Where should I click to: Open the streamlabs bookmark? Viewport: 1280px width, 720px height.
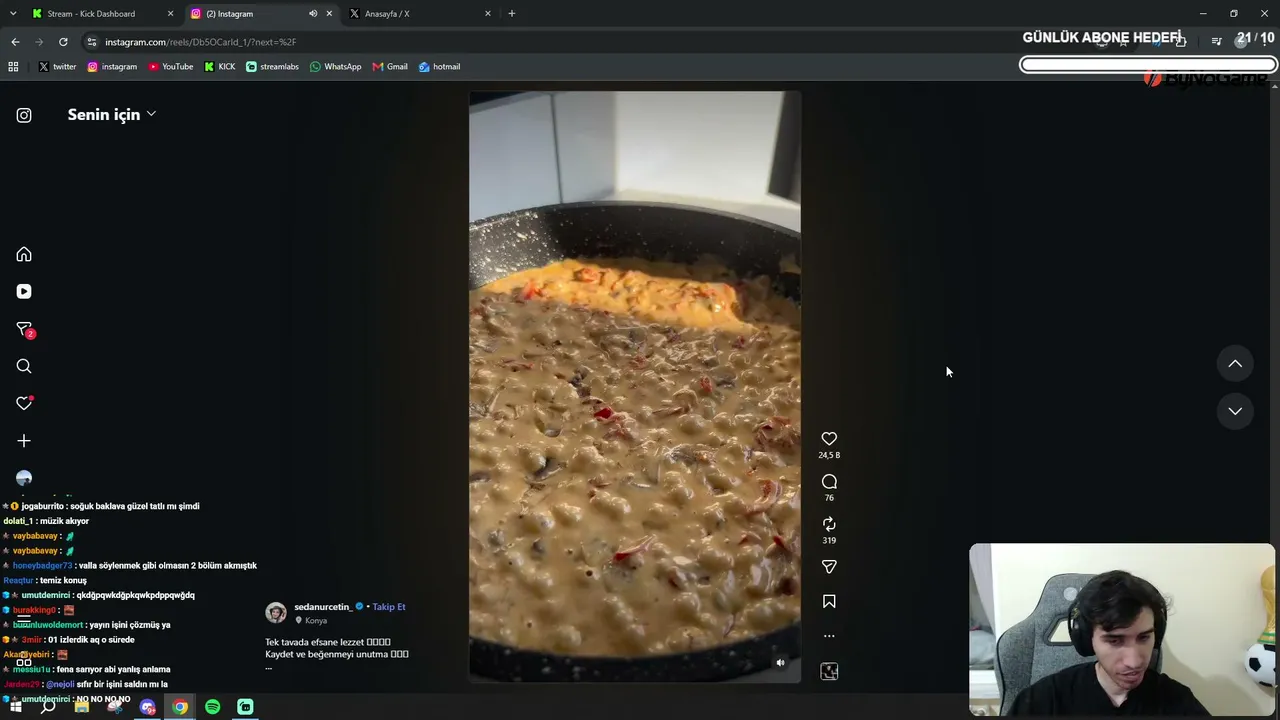pos(272,67)
